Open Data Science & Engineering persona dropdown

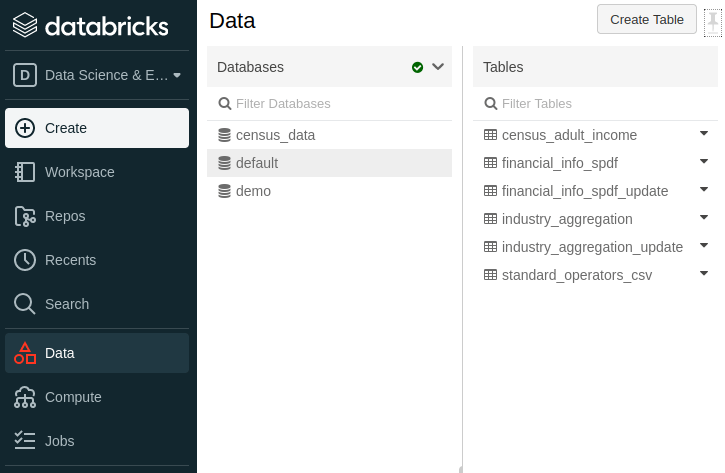click(98, 75)
